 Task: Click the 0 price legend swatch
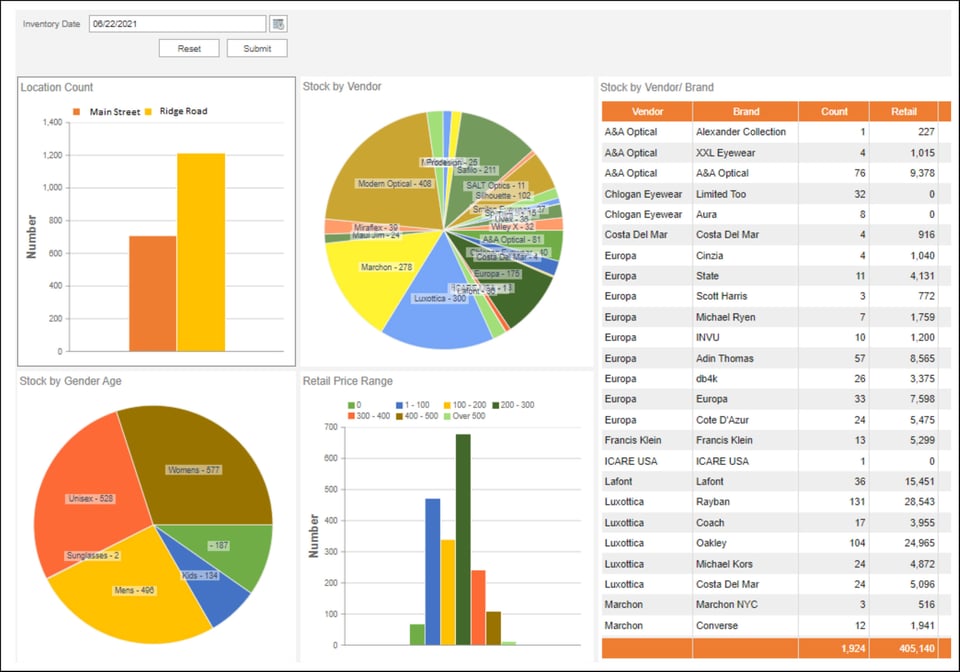[x=351, y=405]
